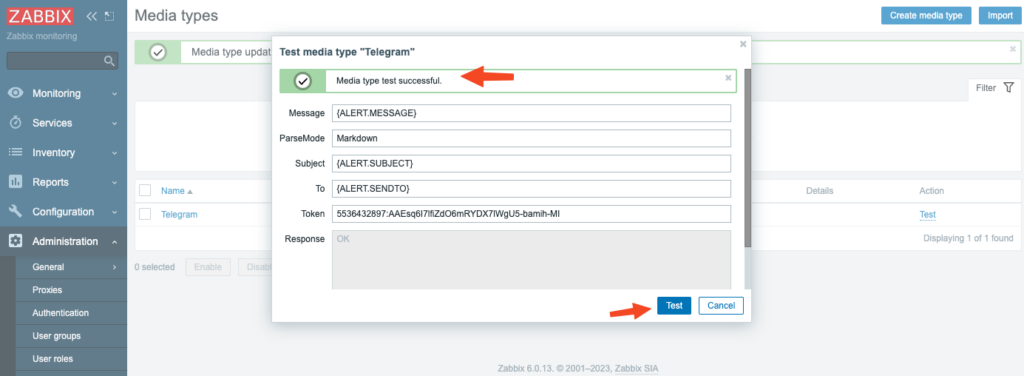1024x376 pixels.
Task: Click Cancel in the test dialog
Action: pyautogui.click(x=721, y=306)
